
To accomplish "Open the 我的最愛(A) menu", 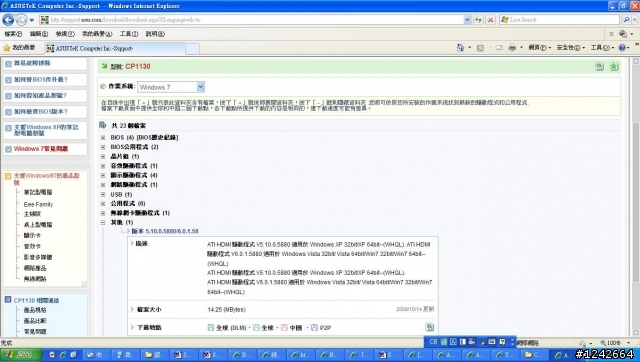I will click(97, 34).
